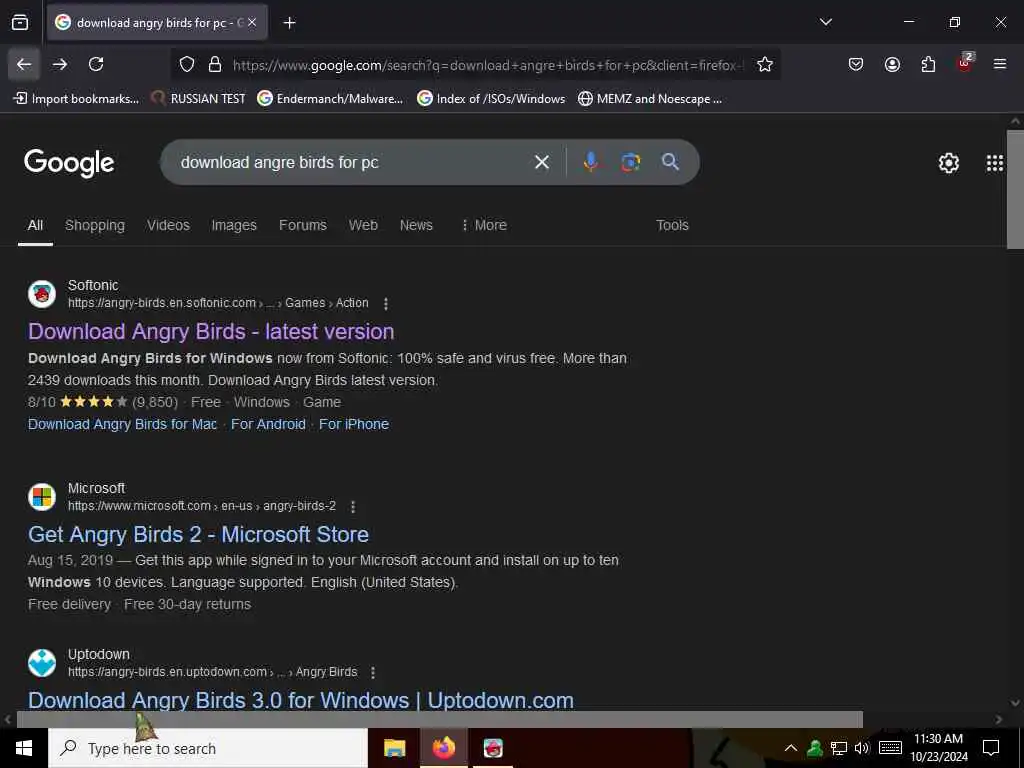Open File Explorer from taskbar
Image resolution: width=1024 pixels, height=768 pixels.
(394, 748)
